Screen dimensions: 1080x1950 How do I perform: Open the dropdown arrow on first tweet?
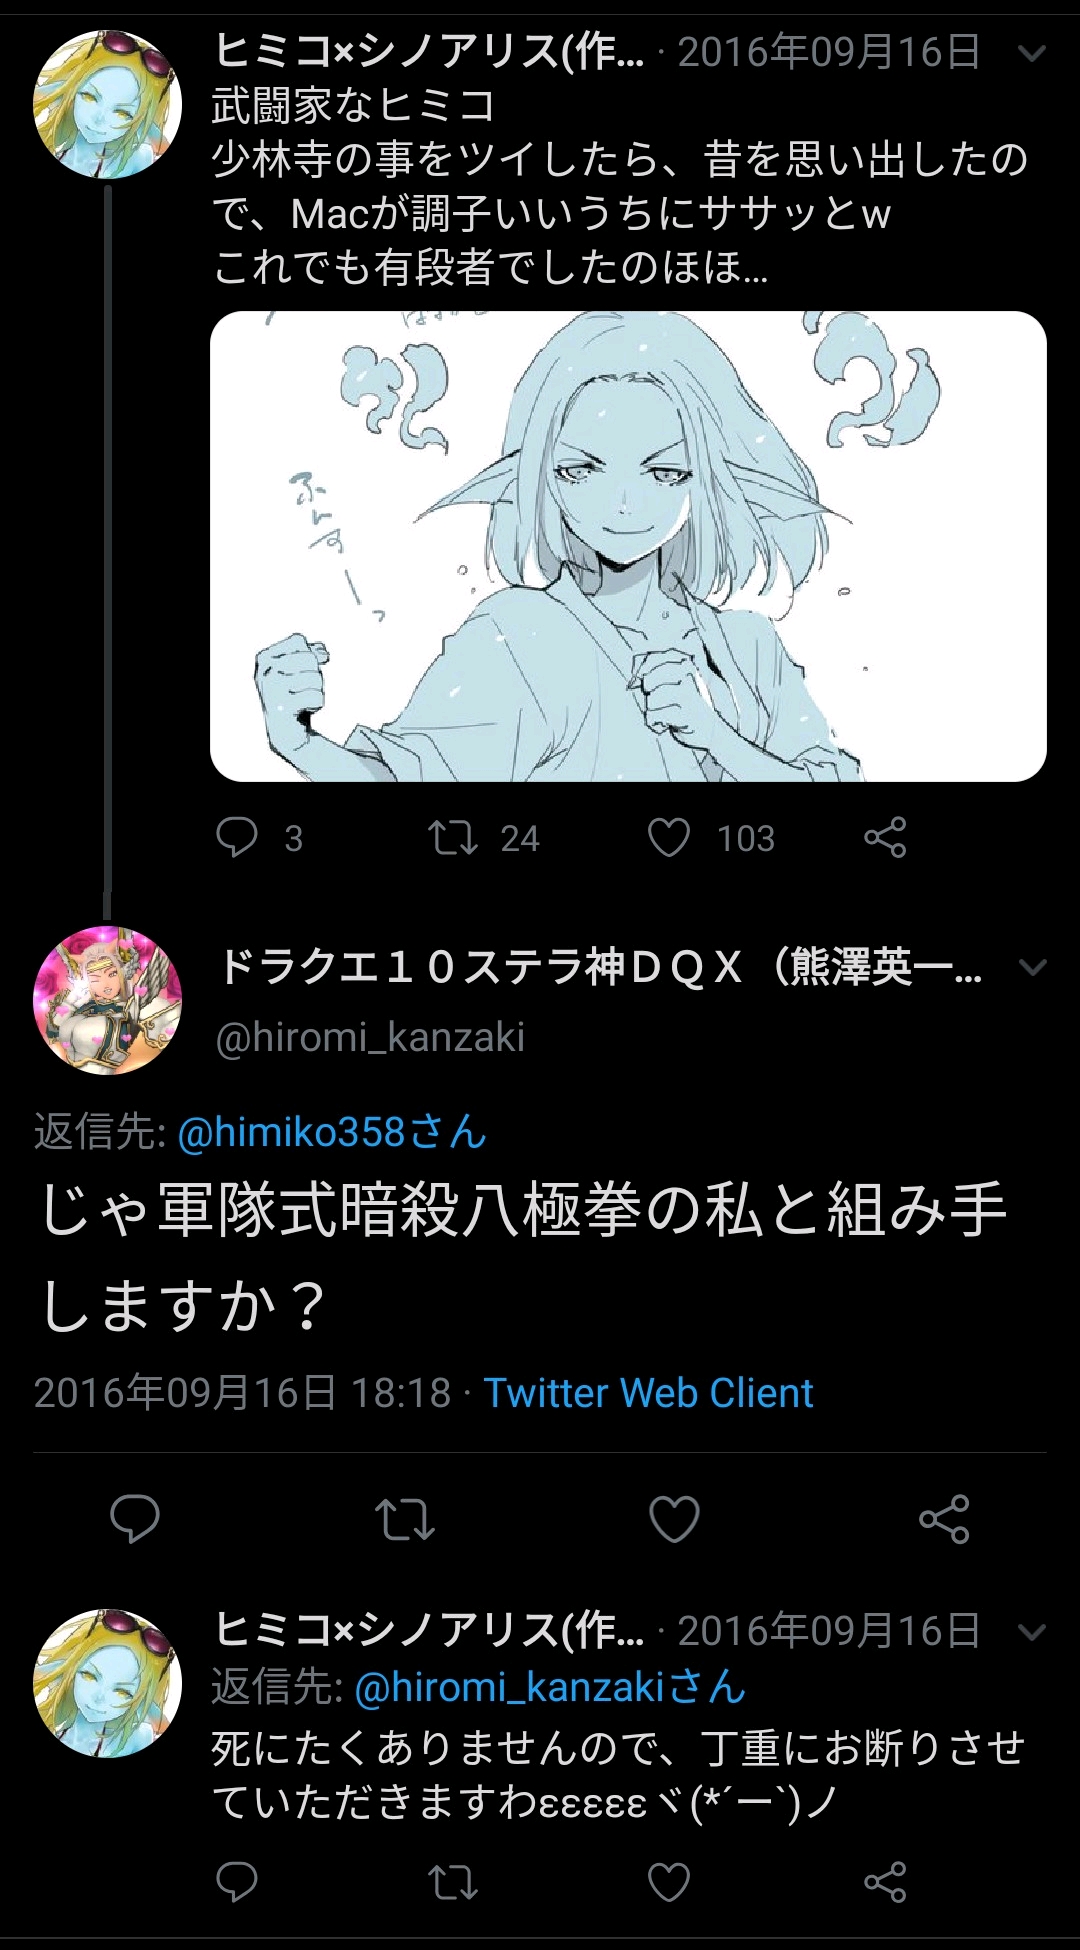coord(1031,53)
